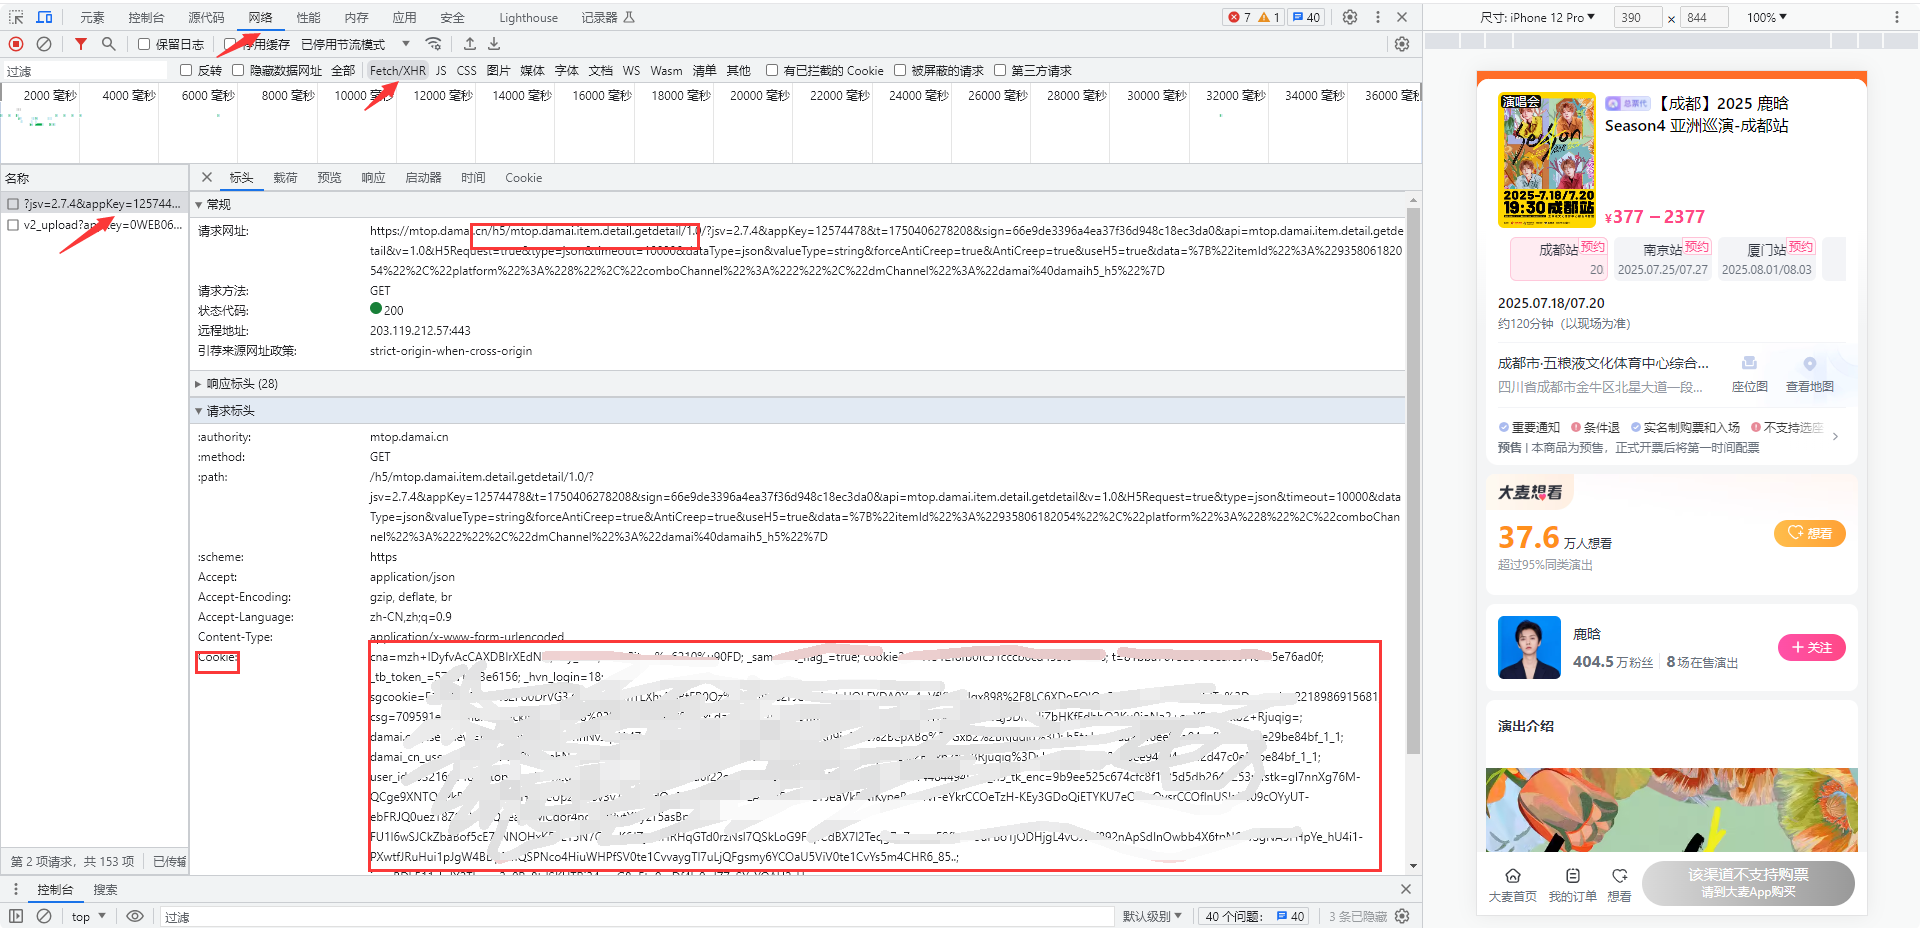Screen dimensions: 1920x928
Task: Open the 响应 request tab
Action: (x=373, y=177)
